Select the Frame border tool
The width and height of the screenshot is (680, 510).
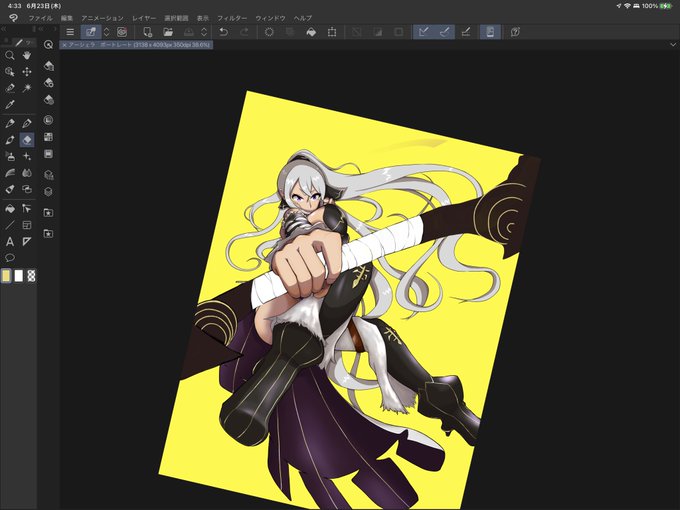point(27,225)
